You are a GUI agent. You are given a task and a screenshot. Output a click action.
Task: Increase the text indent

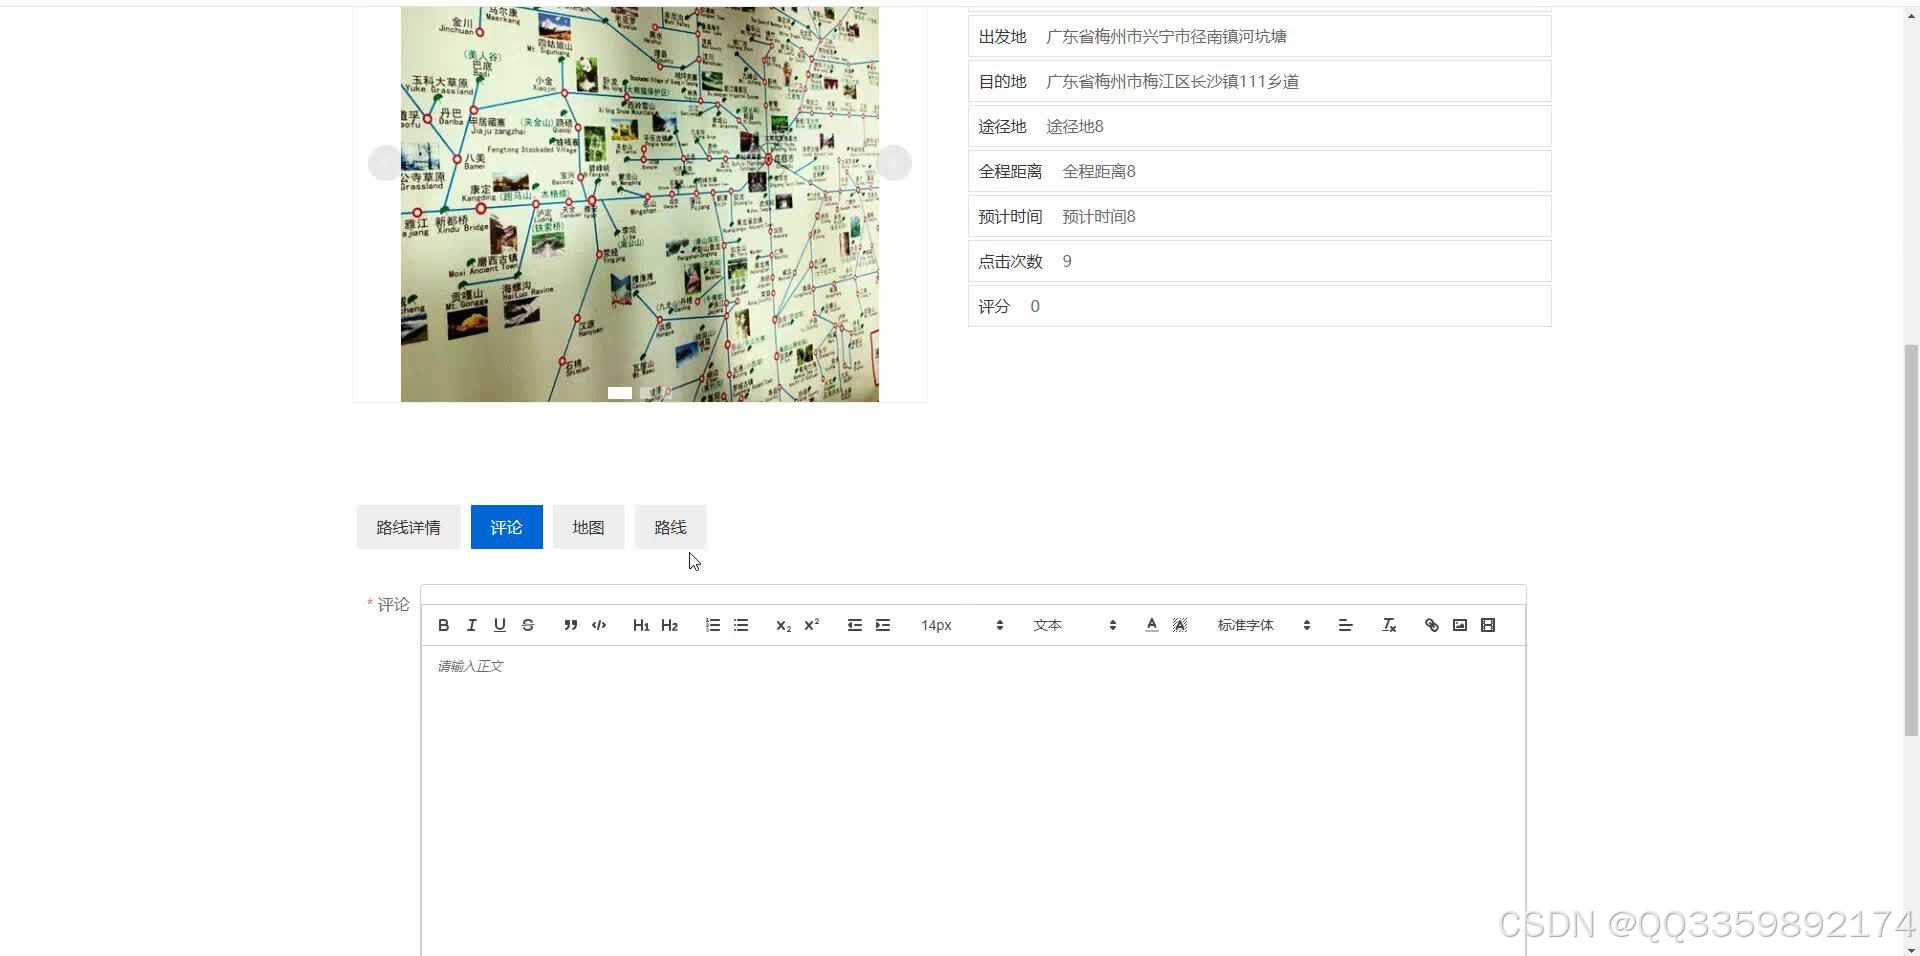coord(882,625)
